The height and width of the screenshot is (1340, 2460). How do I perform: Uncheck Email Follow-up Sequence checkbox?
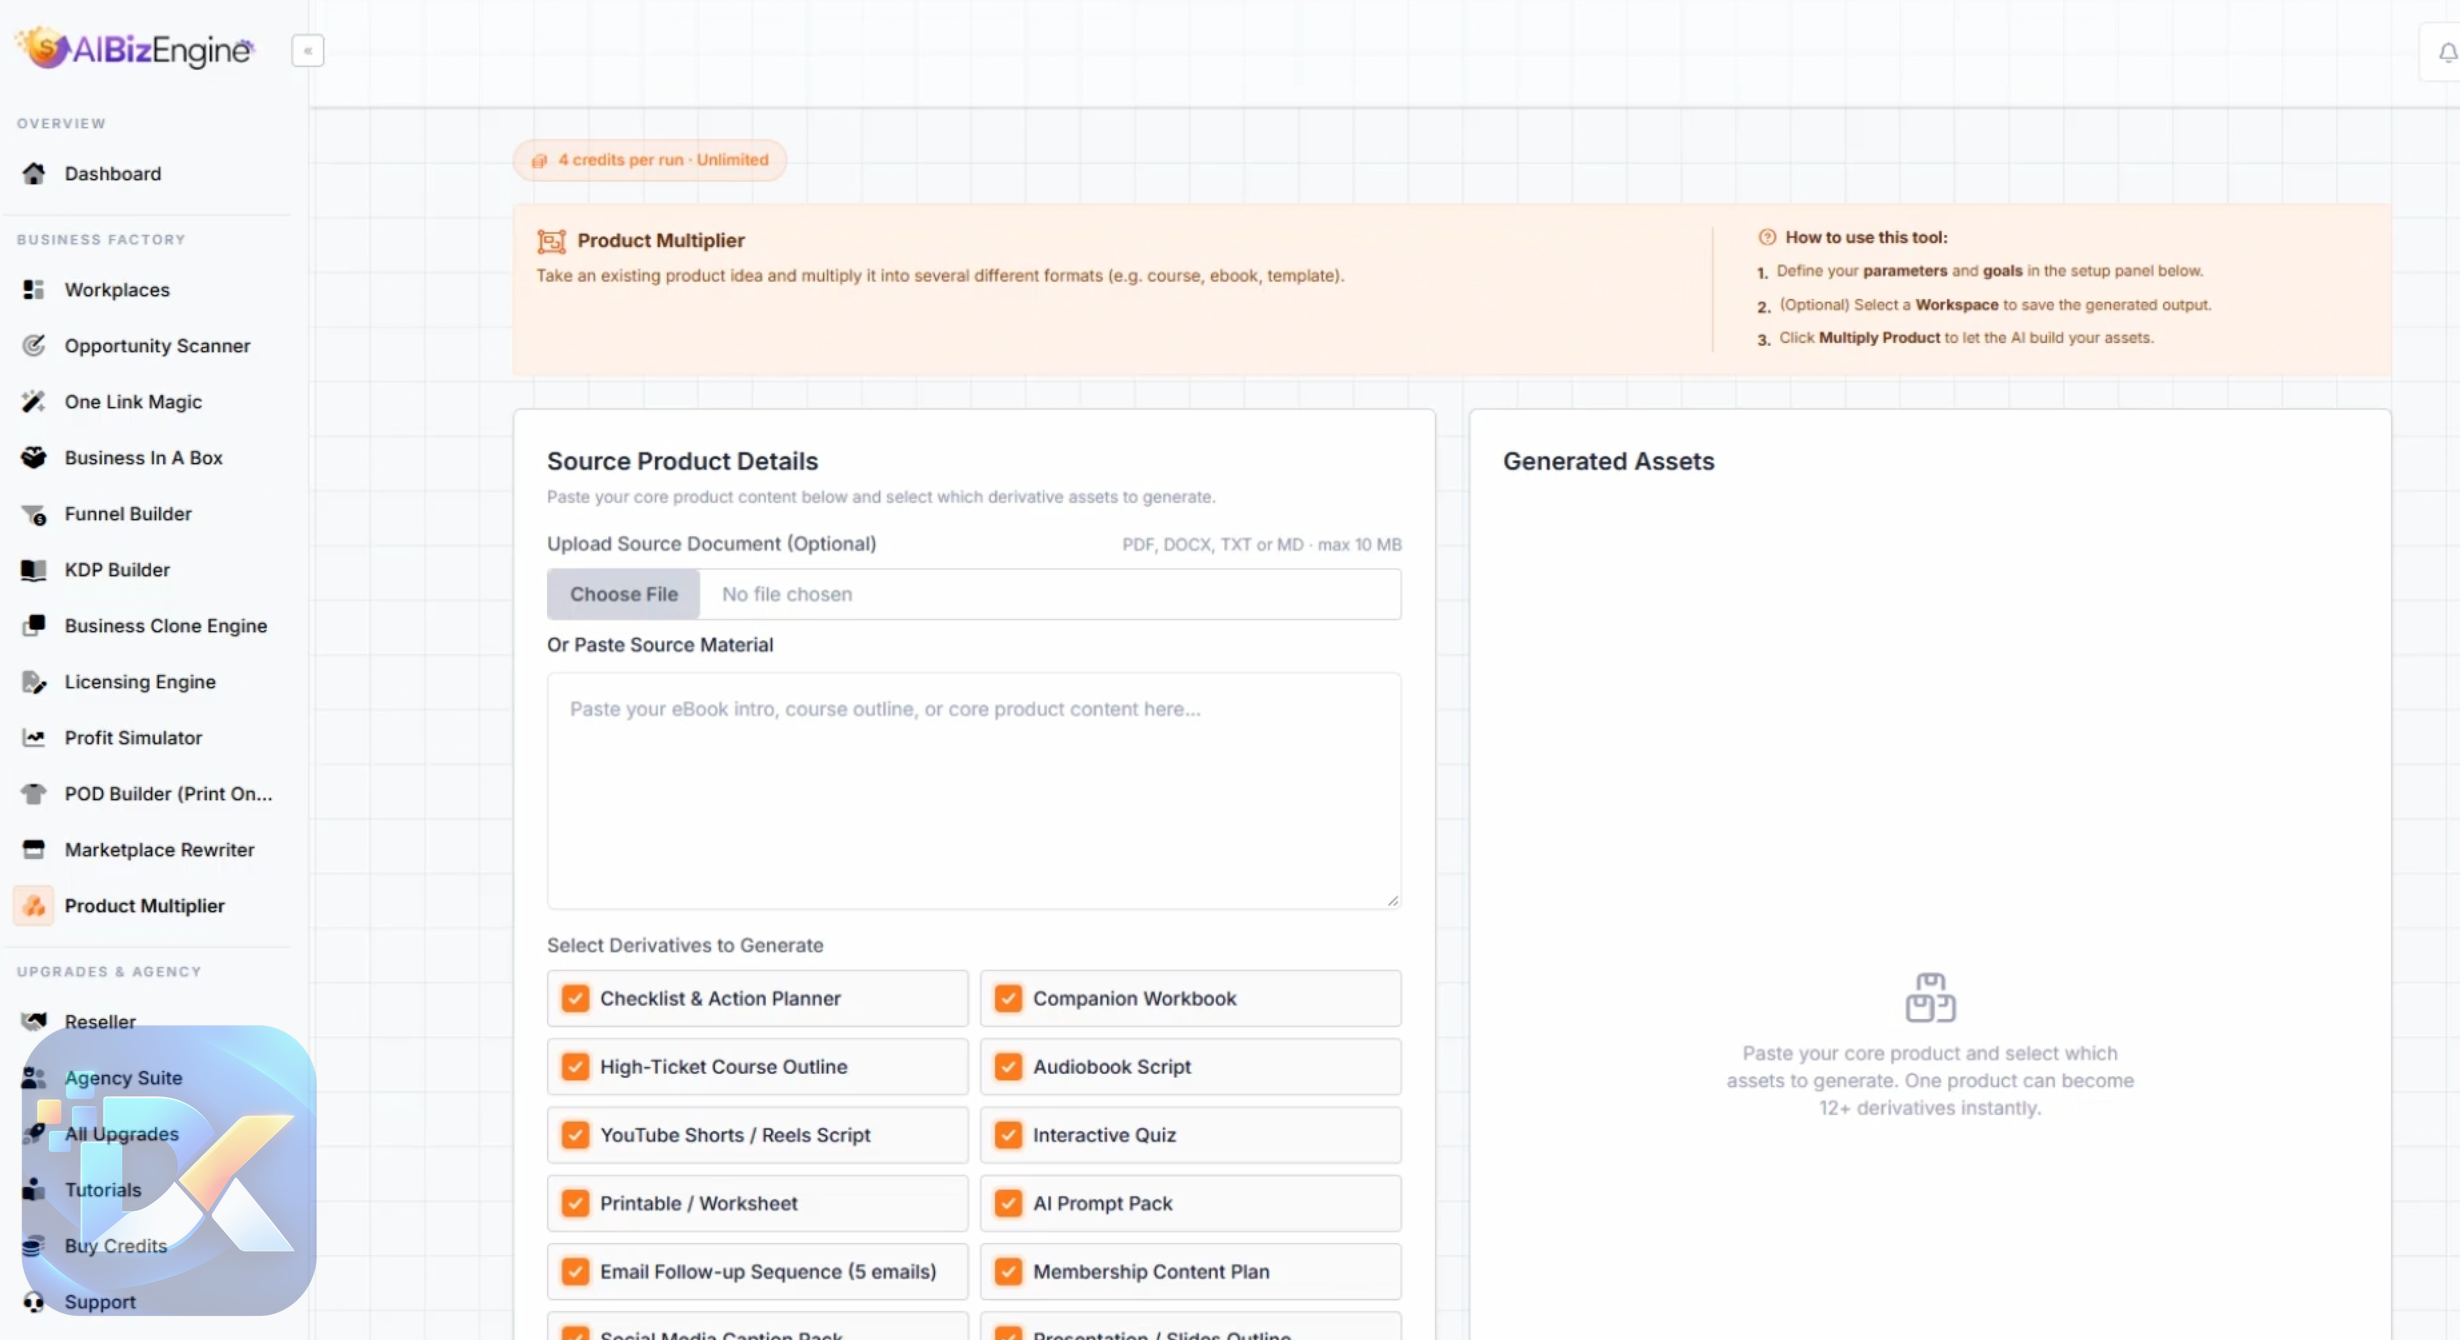pos(575,1272)
